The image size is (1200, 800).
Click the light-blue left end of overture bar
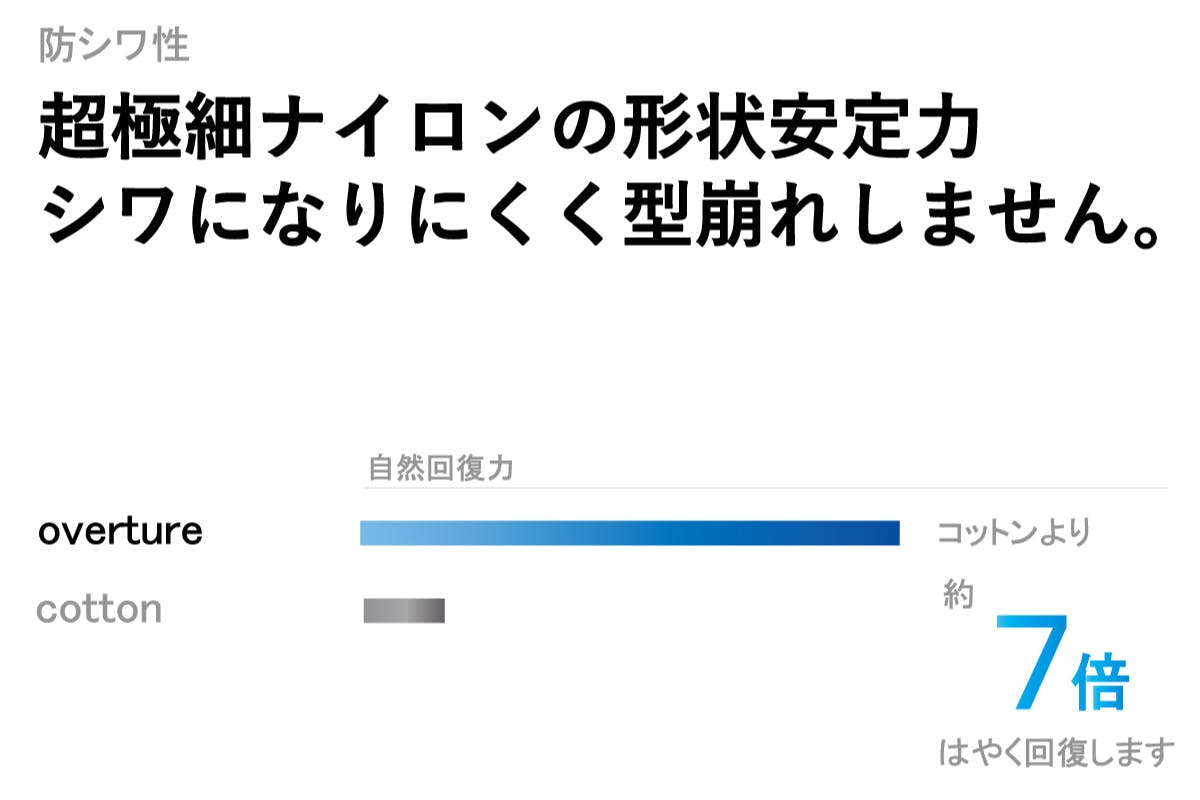point(375,533)
